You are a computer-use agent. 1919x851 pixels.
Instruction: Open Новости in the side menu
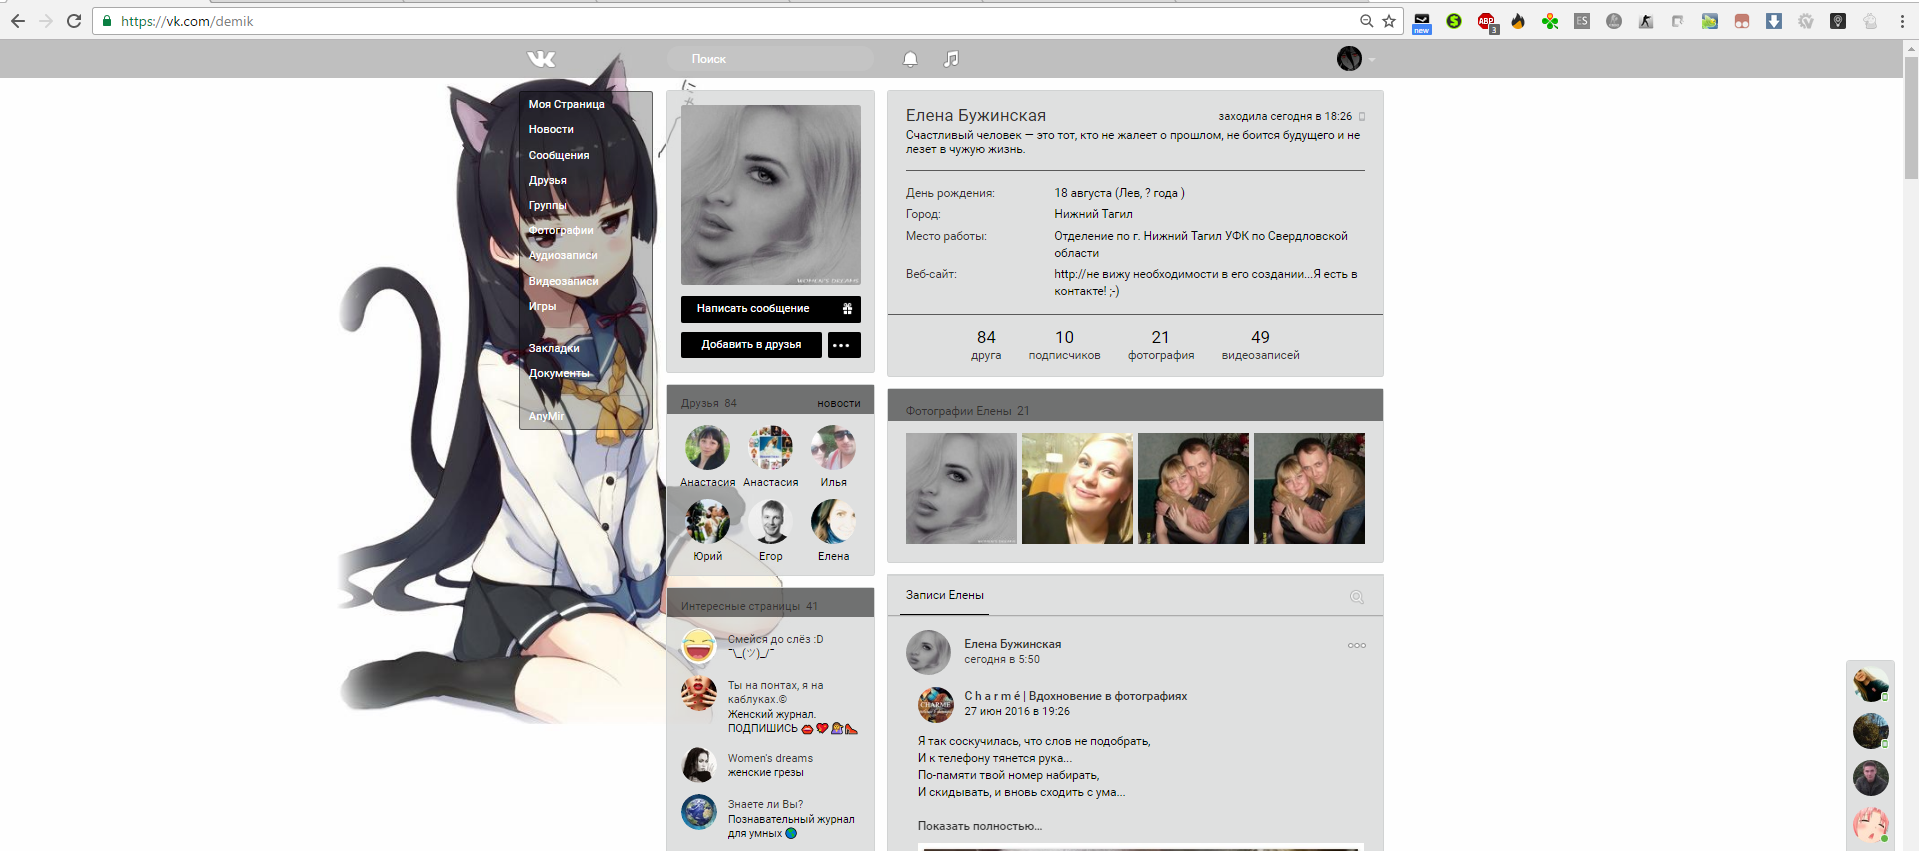(x=551, y=129)
